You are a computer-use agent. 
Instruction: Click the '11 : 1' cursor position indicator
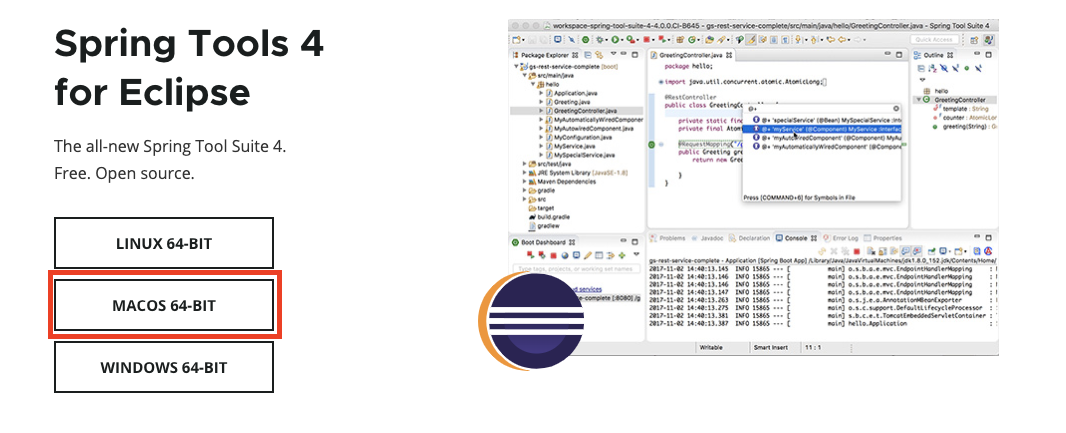point(812,347)
